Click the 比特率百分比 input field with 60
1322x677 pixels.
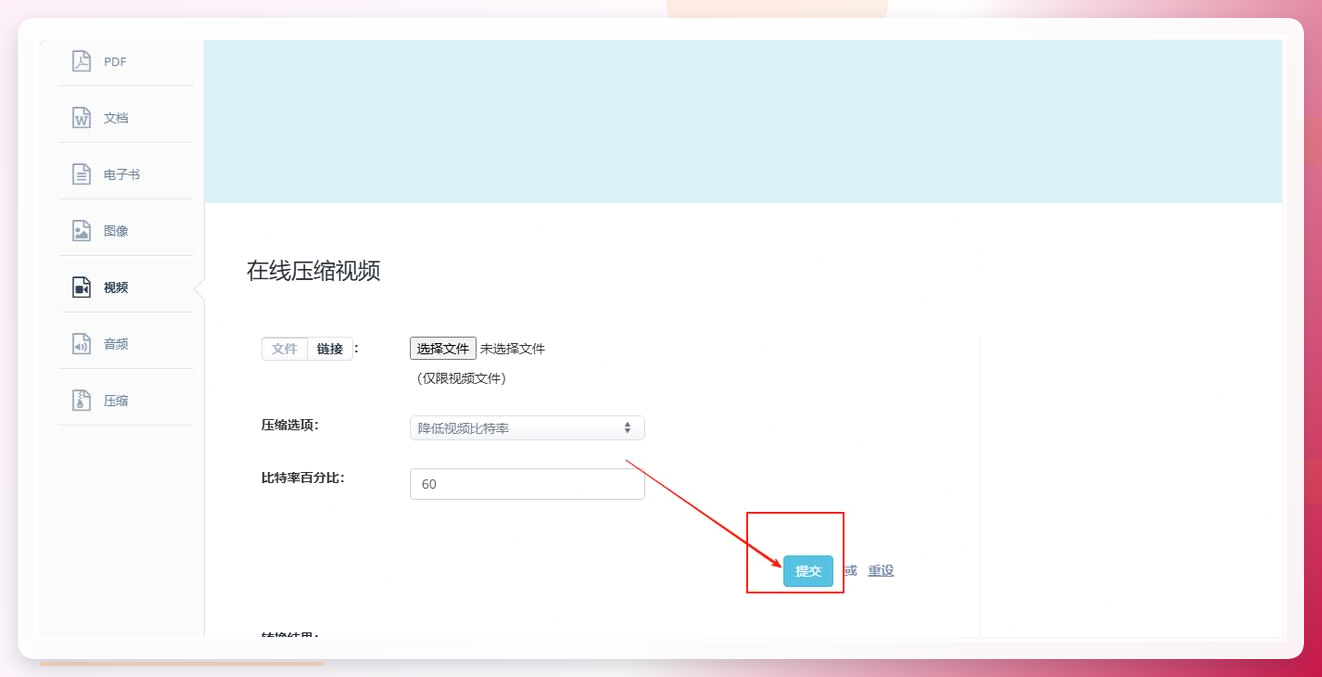point(527,484)
